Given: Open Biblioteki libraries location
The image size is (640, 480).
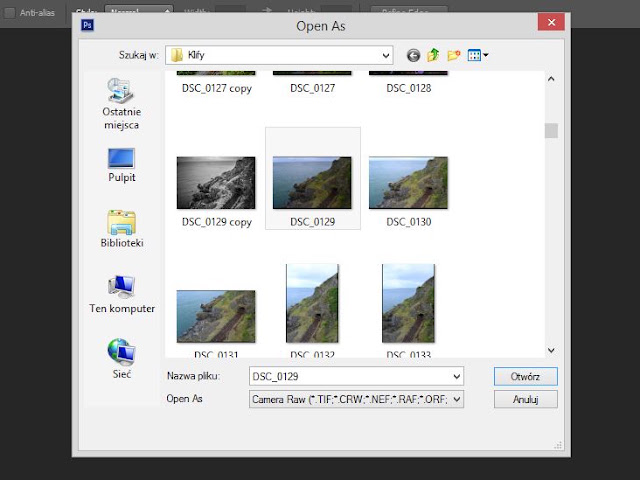Looking at the screenshot, I should (x=122, y=229).
